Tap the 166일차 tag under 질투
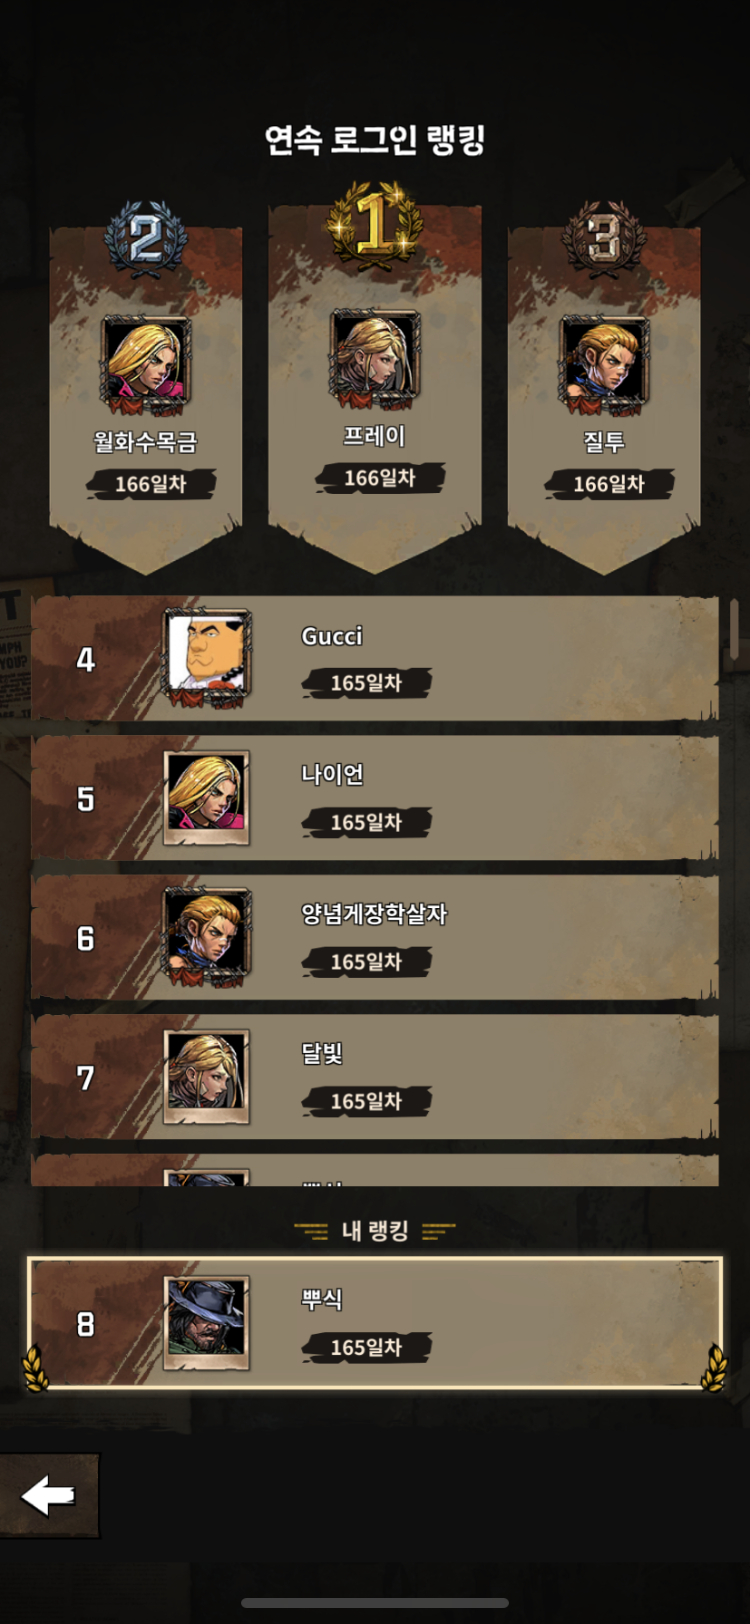The image size is (750, 1624). pos(609,484)
